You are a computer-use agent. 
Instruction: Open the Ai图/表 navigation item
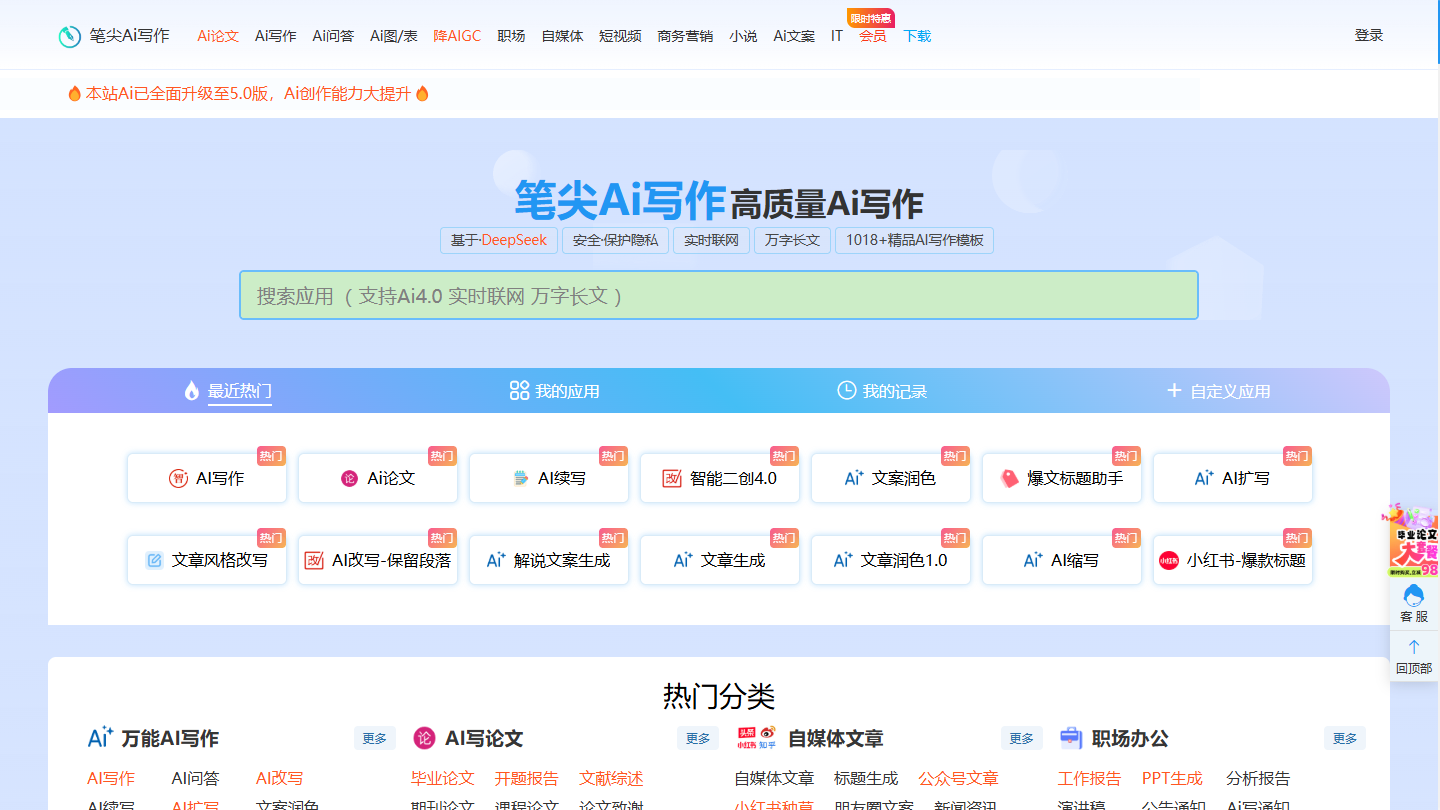[394, 36]
